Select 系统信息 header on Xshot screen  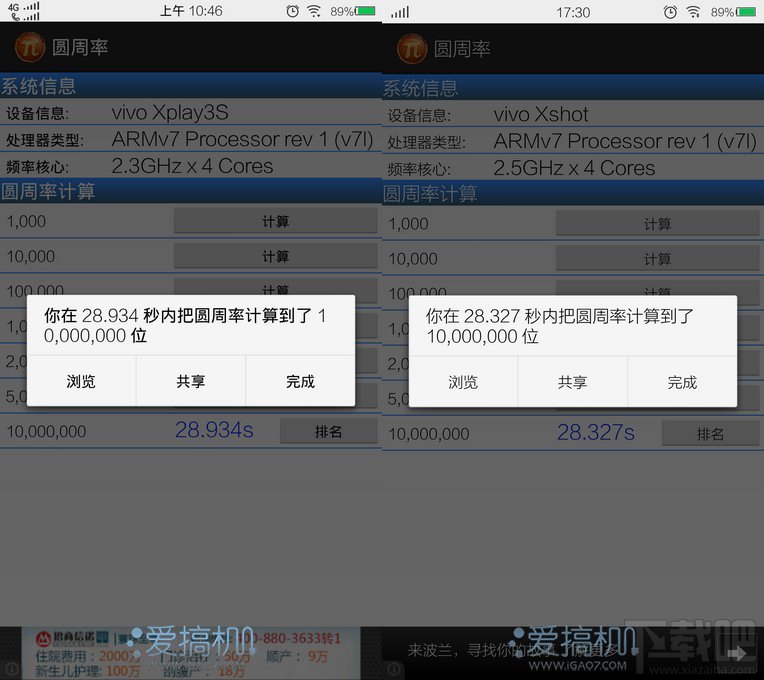click(x=420, y=88)
